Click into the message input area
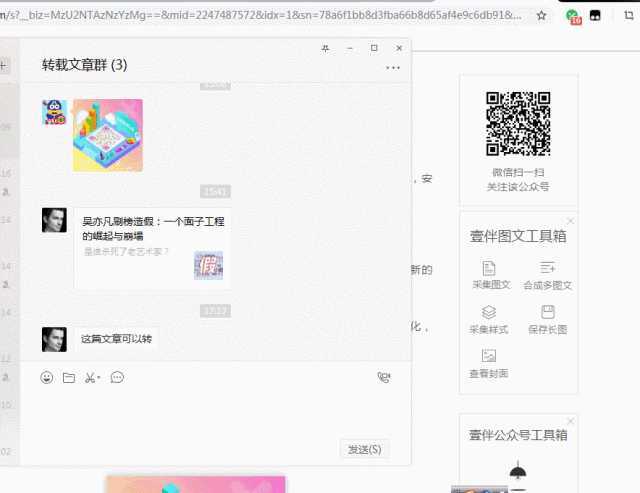 [216, 412]
